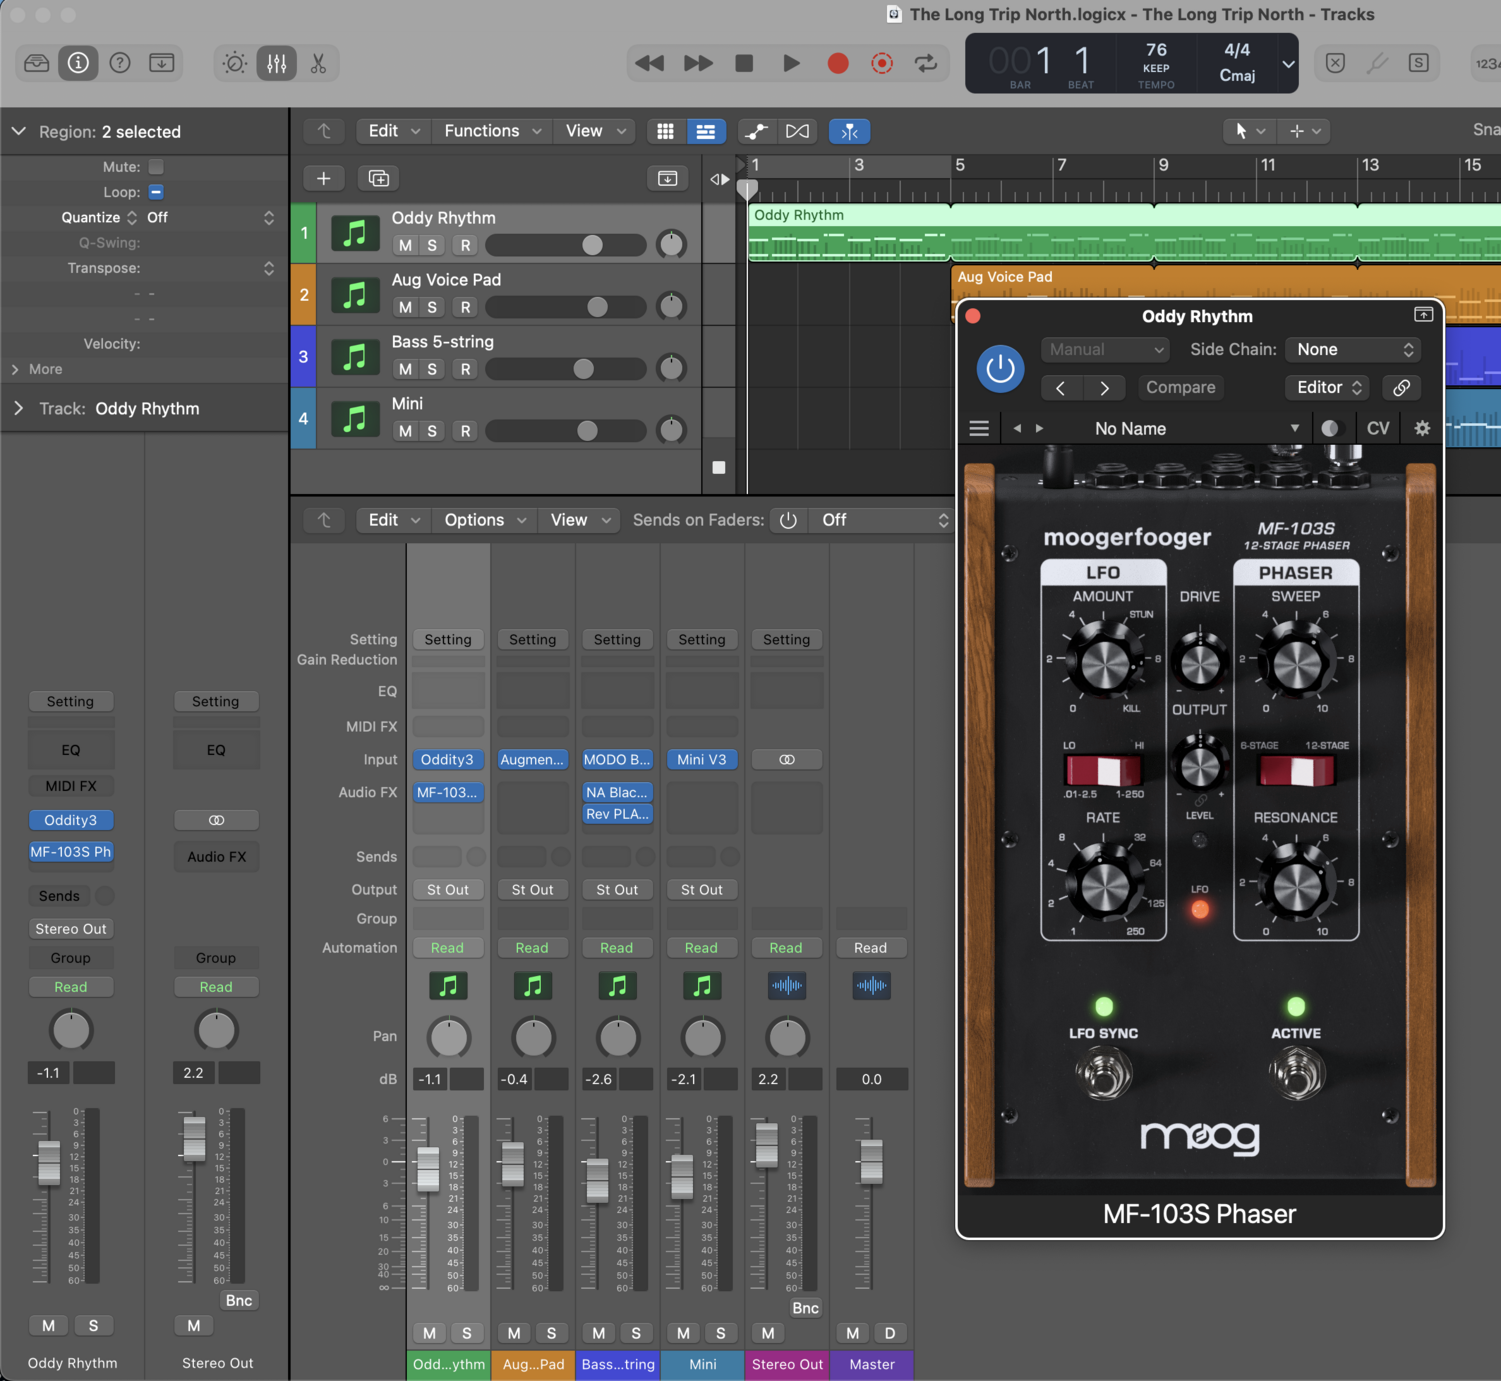1501x1381 pixels.
Task: Open the Side Chain None dropdown
Action: [x=1354, y=349]
